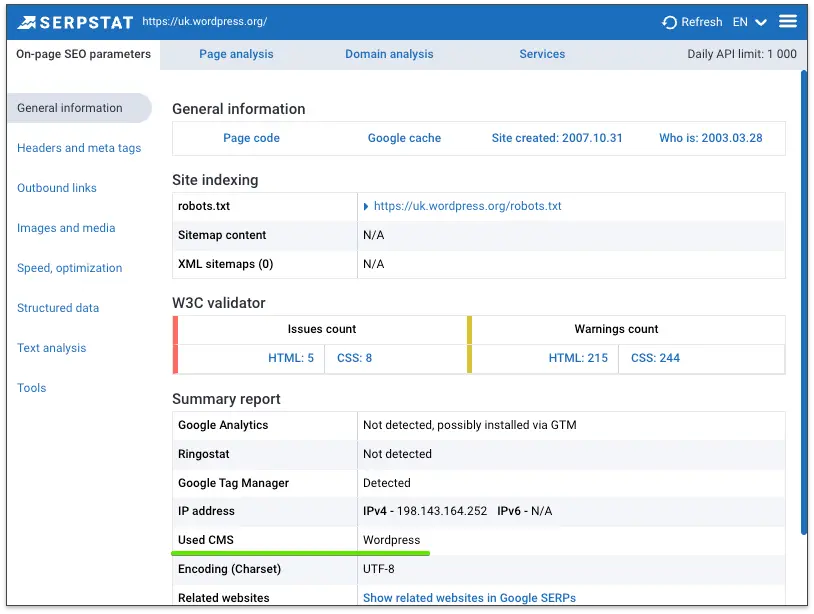Click the Ringostat row label
Screen dimensions: 814x614
[204, 454]
